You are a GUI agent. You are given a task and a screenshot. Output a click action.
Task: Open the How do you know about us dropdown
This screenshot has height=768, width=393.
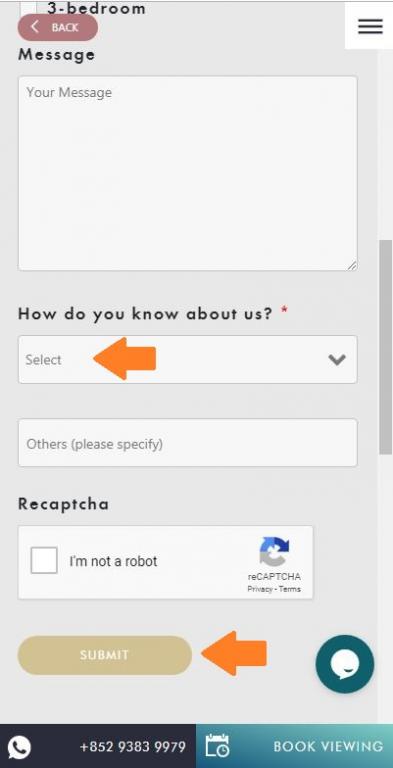(x=188, y=360)
